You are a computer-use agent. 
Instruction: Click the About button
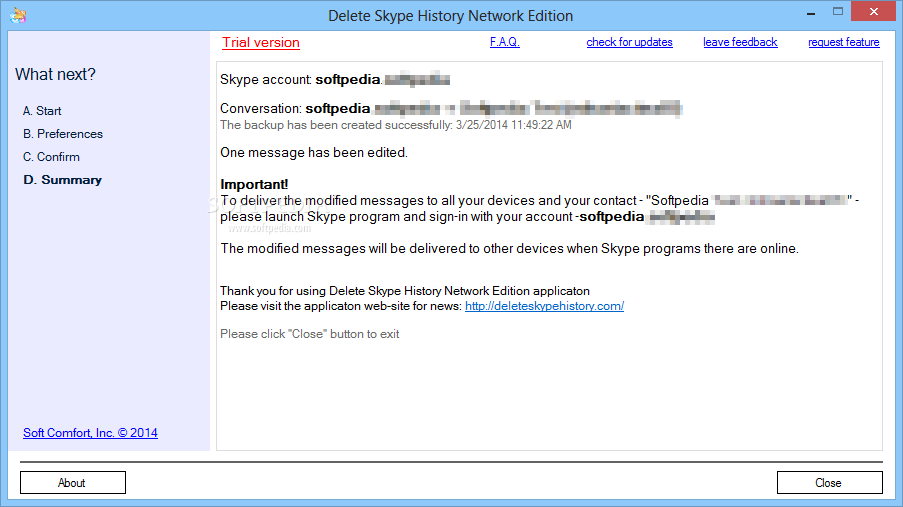[73, 483]
